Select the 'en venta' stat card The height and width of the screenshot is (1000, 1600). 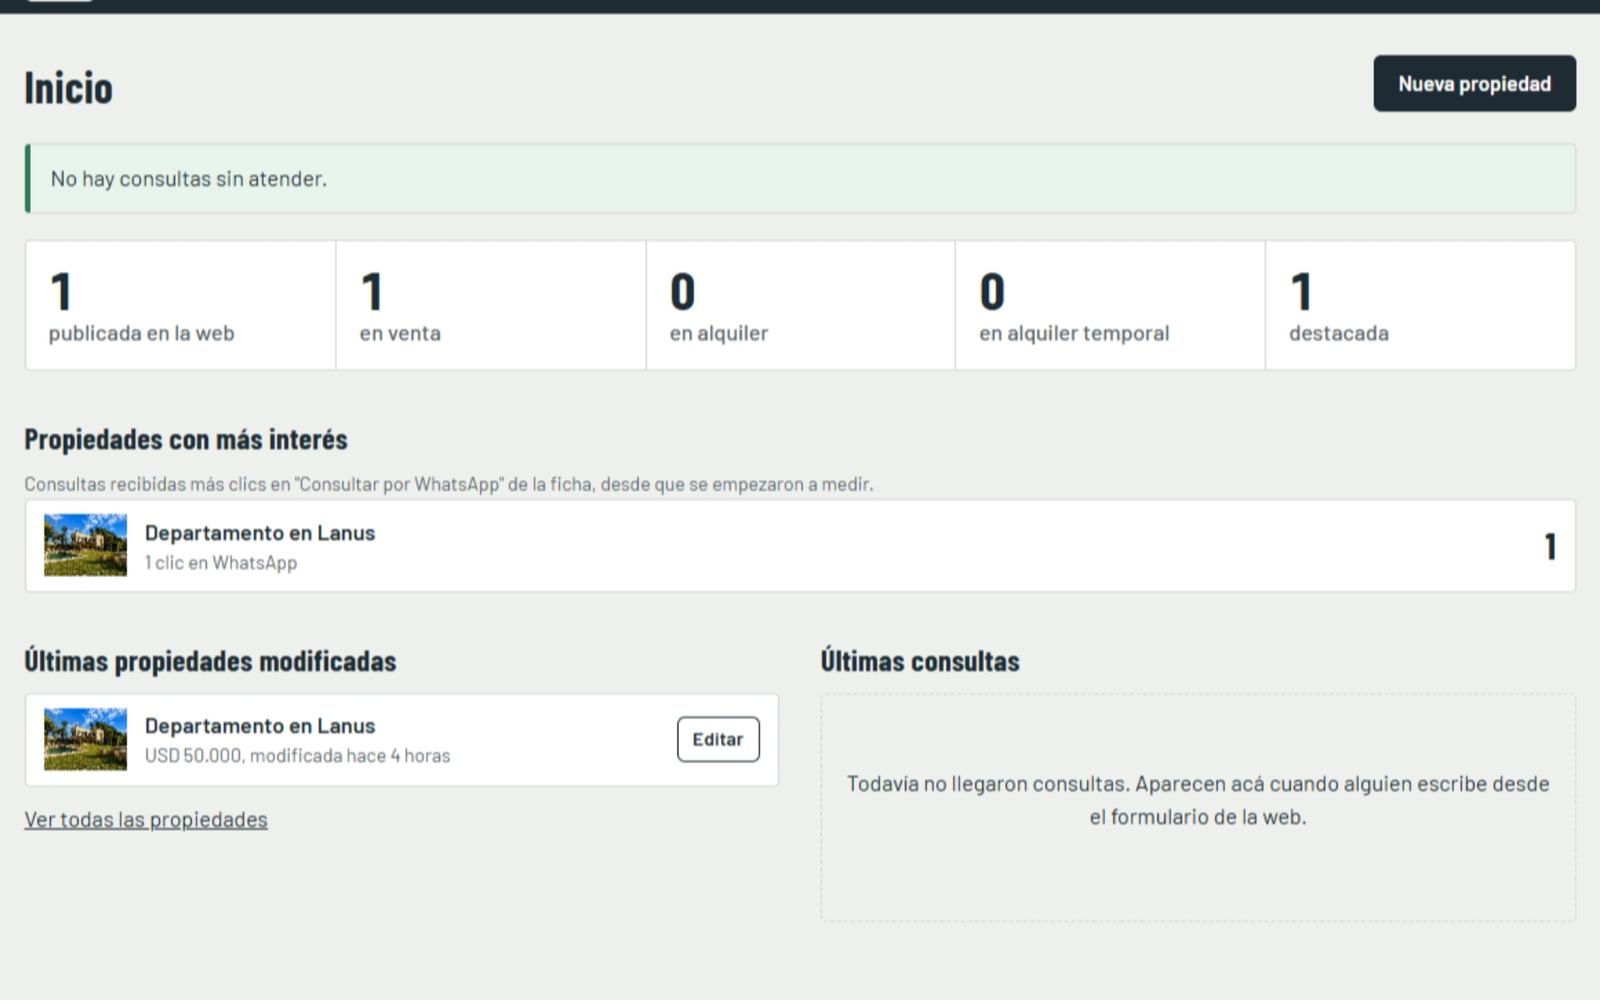pos(491,305)
